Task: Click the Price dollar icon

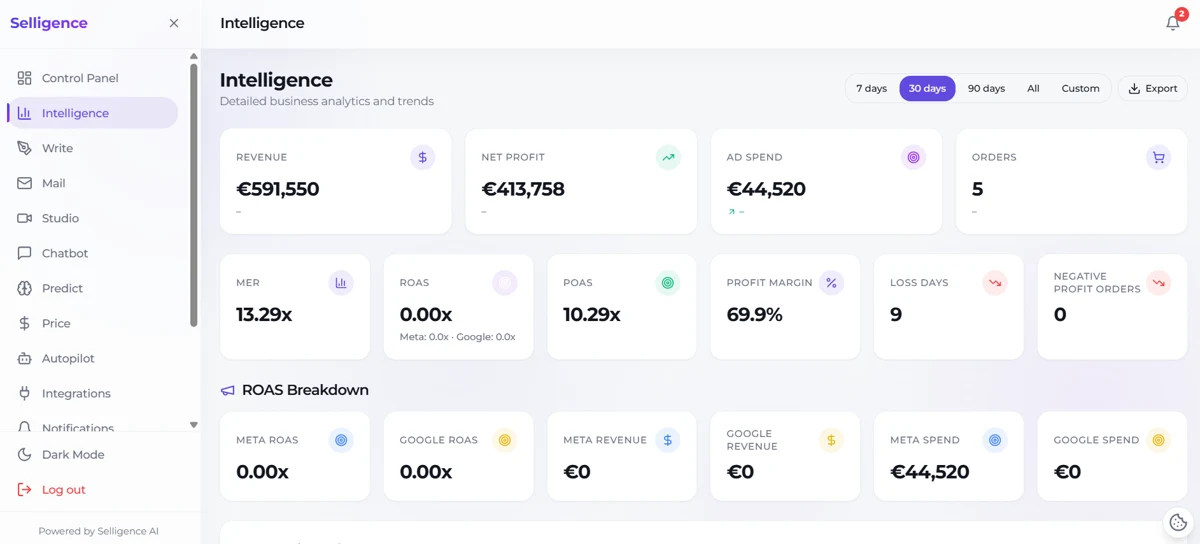Action: click(x=24, y=323)
